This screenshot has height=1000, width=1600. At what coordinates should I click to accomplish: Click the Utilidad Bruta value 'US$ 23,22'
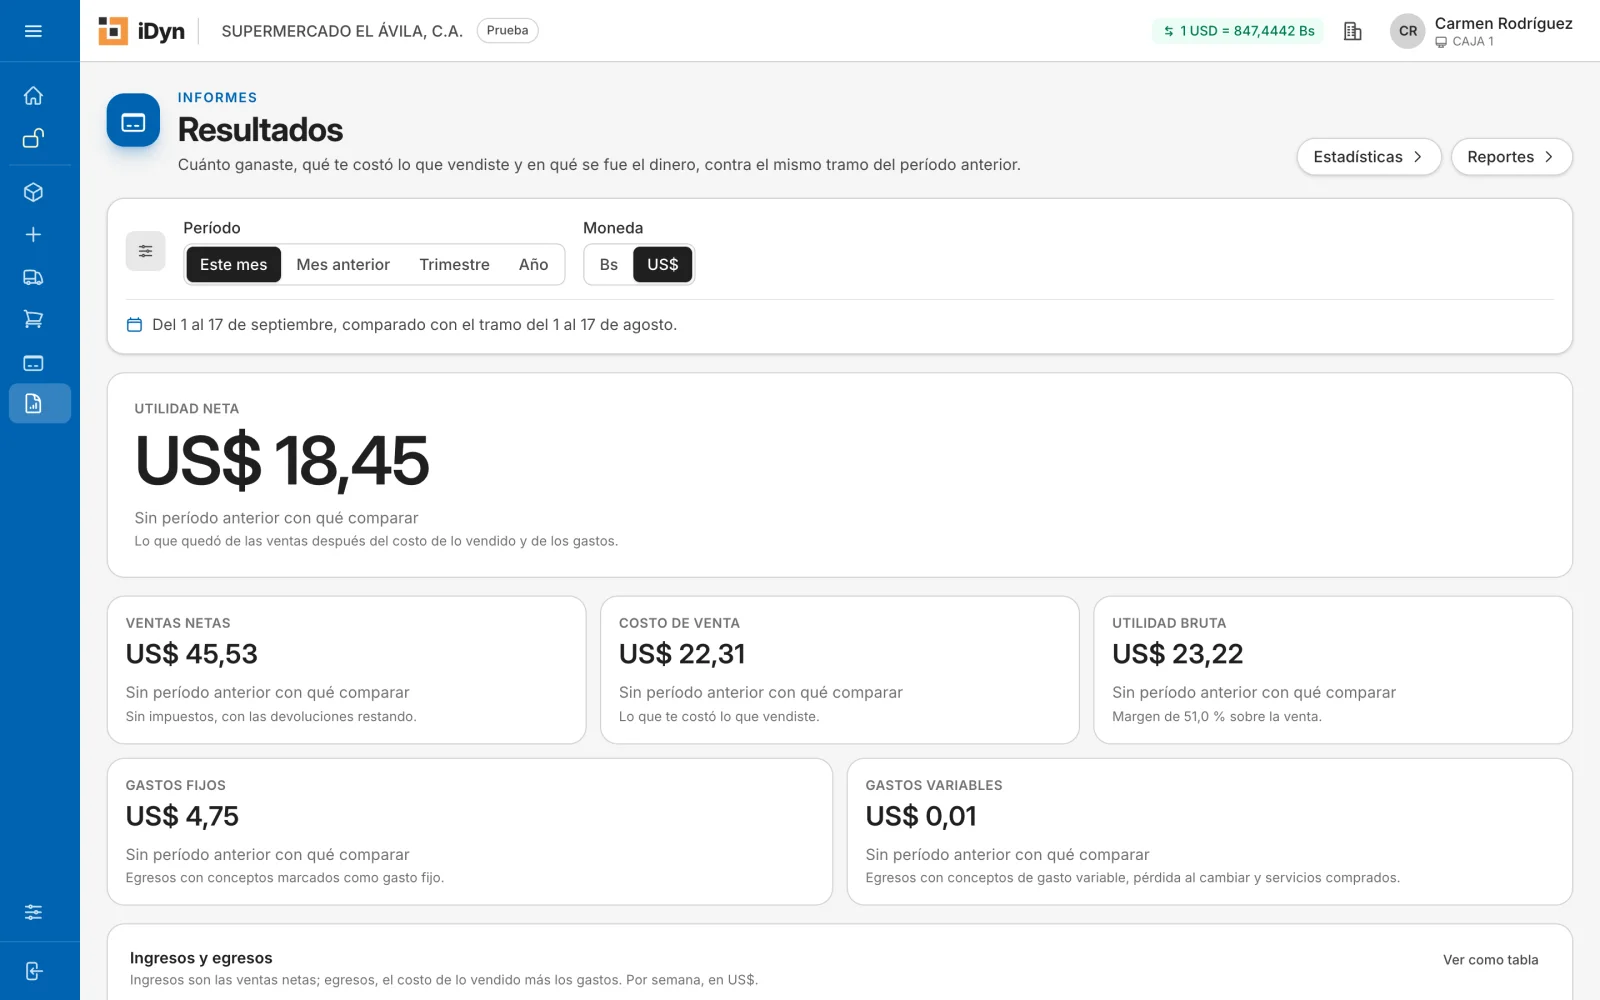[x=1178, y=654]
